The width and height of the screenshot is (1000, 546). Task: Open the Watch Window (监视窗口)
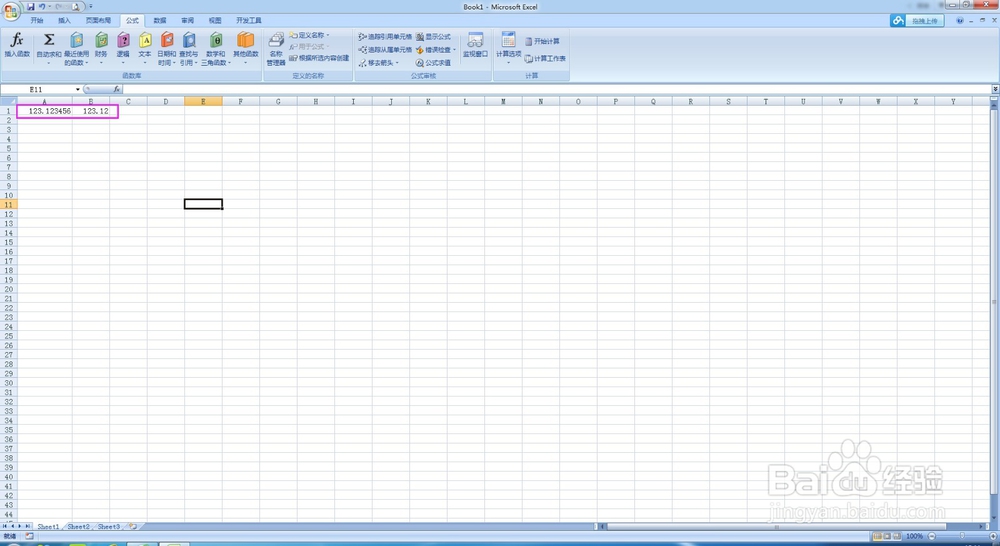[475, 45]
